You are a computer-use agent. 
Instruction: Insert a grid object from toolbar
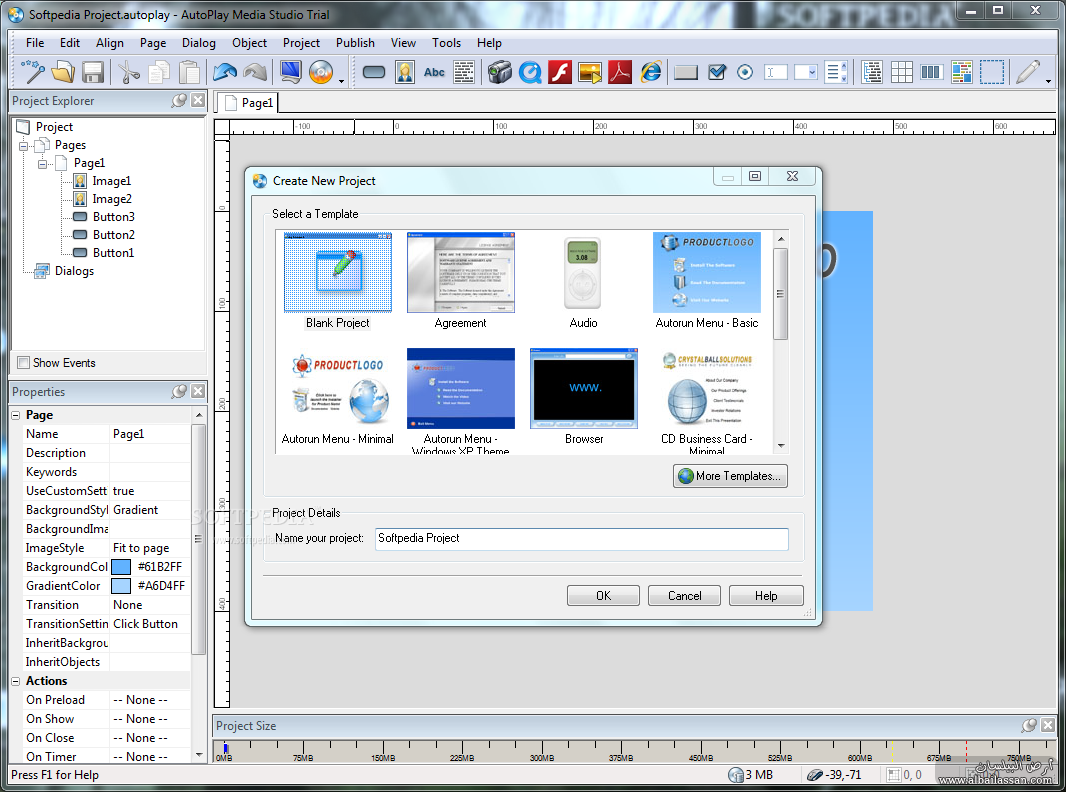coord(901,71)
